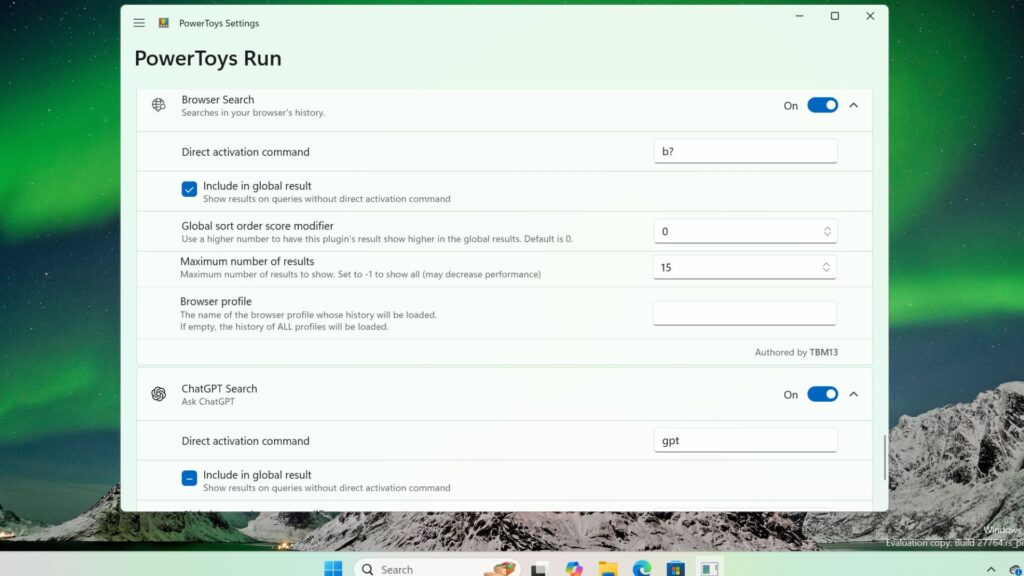This screenshot has height=576, width=1024.
Task: Click the PowerToys logo in the title bar
Action: (163, 22)
